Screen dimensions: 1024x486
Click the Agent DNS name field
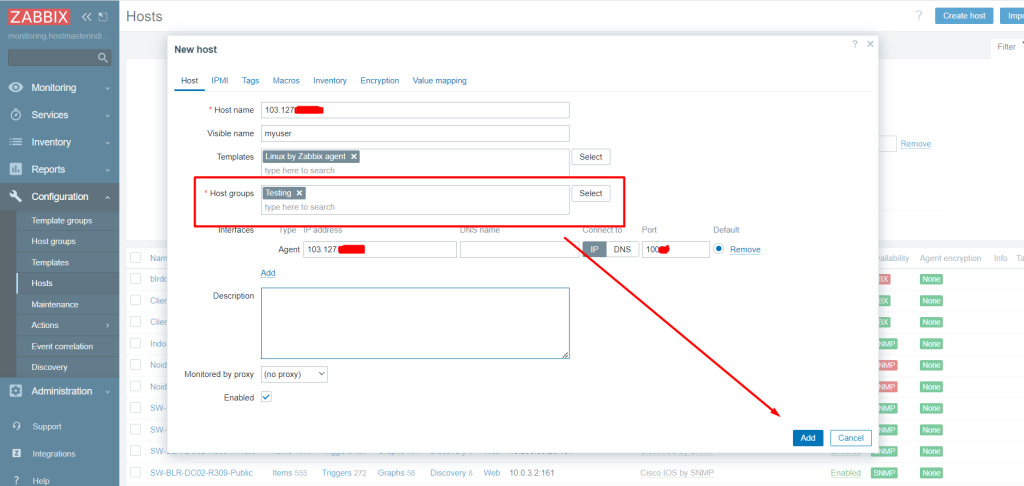point(519,250)
